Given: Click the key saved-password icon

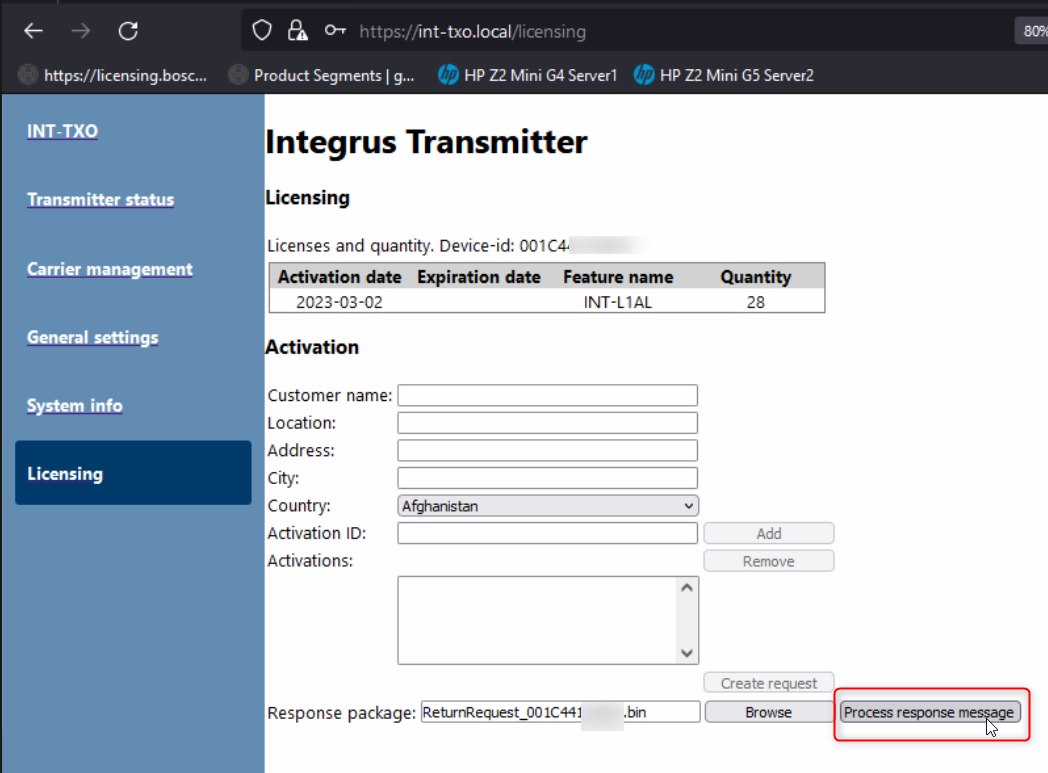Looking at the screenshot, I should click(335, 31).
